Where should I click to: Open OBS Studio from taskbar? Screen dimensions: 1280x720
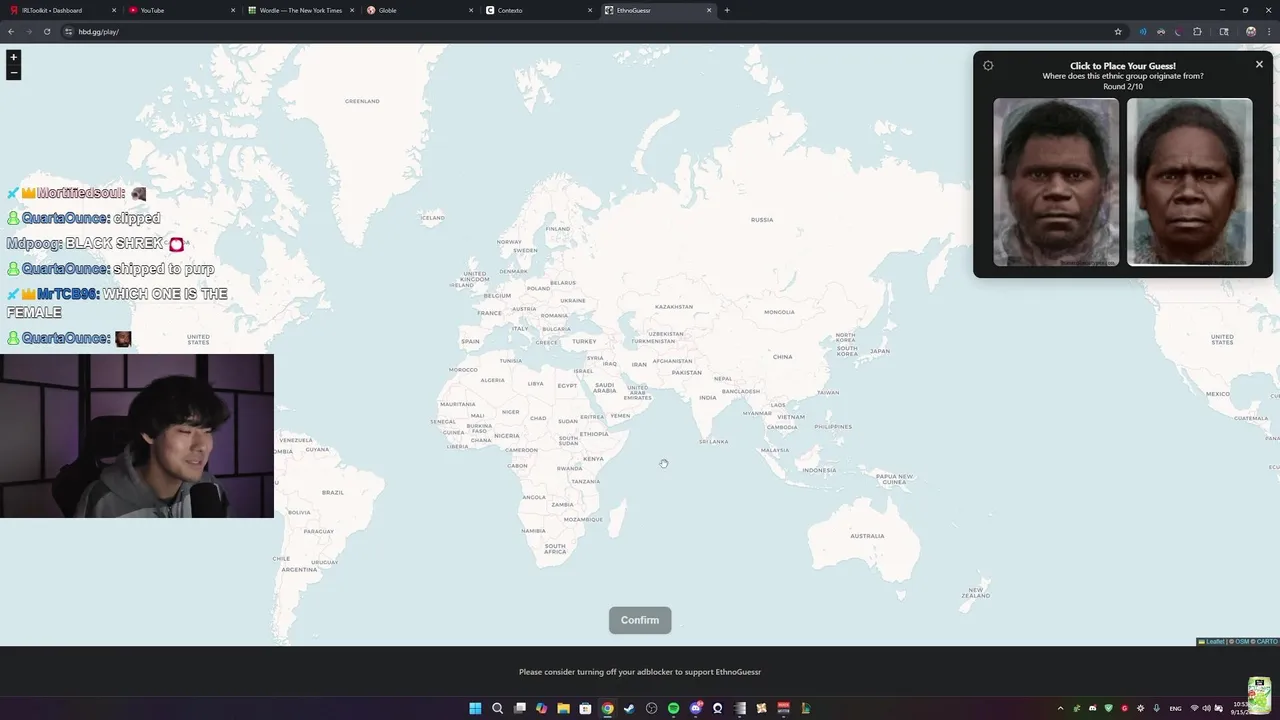pyautogui.click(x=652, y=708)
